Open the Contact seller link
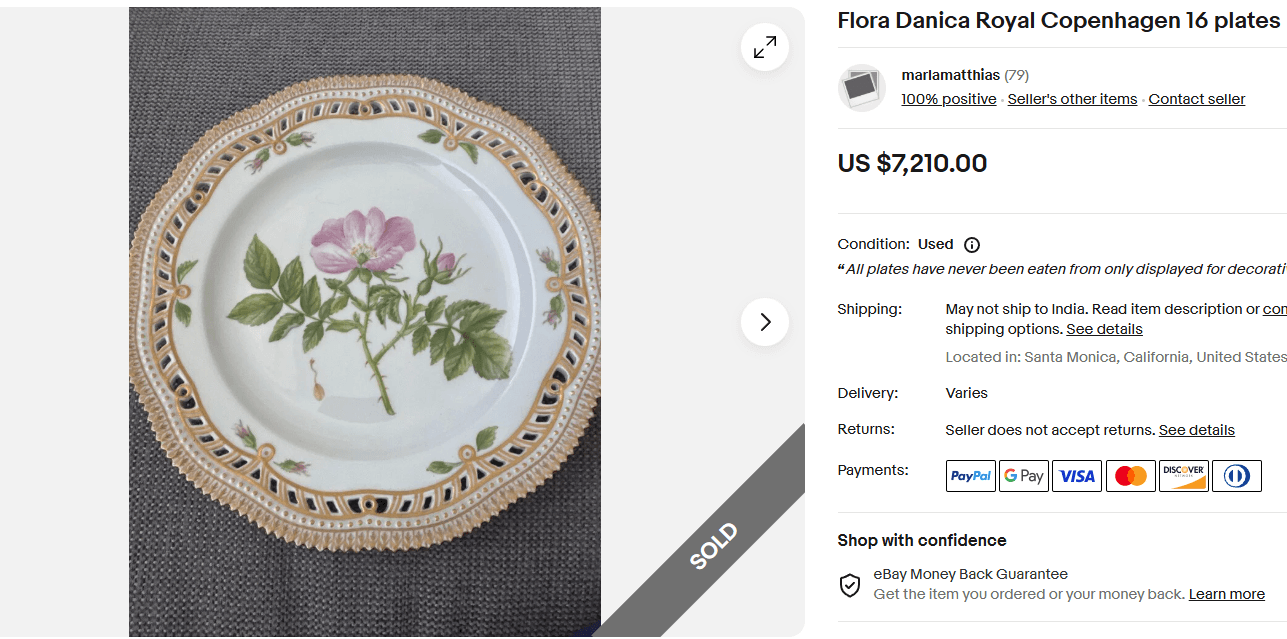The width and height of the screenshot is (1287, 639). (x=1196, y=99)
